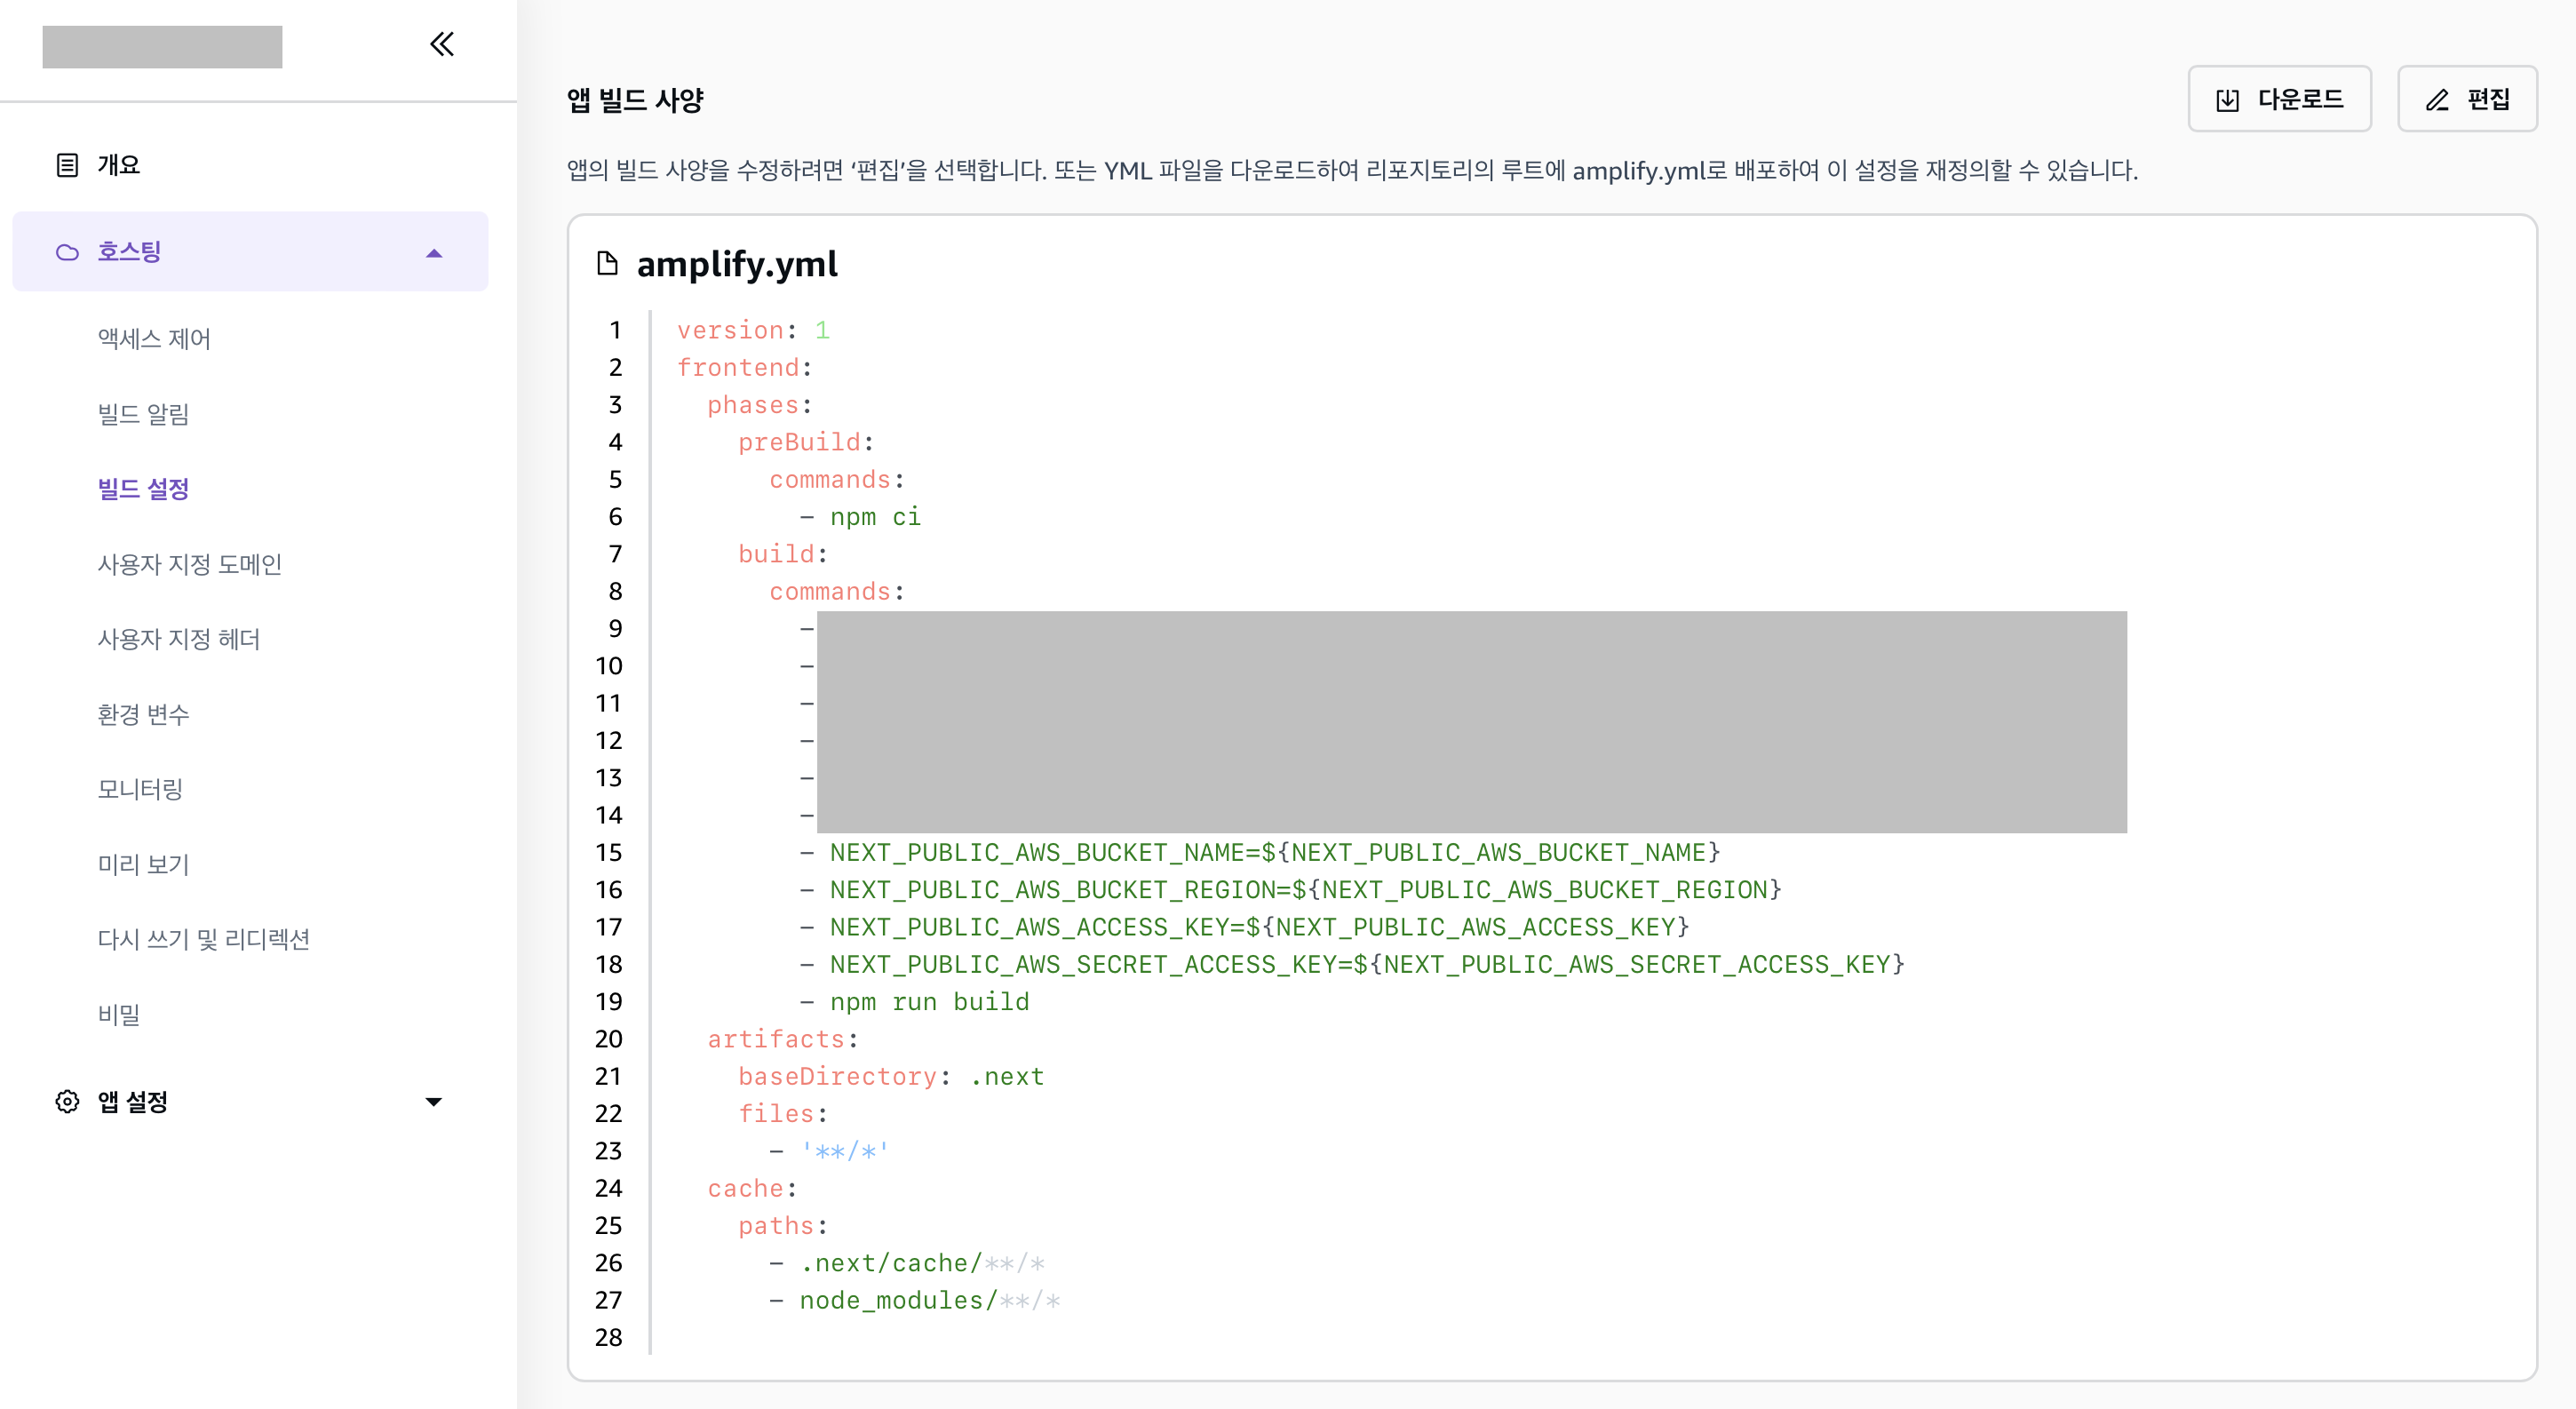Viewport: 2576px width, 1409px height.
Task: Collapse the 호스팅 section arrow
Action: (x=433, y=253)
